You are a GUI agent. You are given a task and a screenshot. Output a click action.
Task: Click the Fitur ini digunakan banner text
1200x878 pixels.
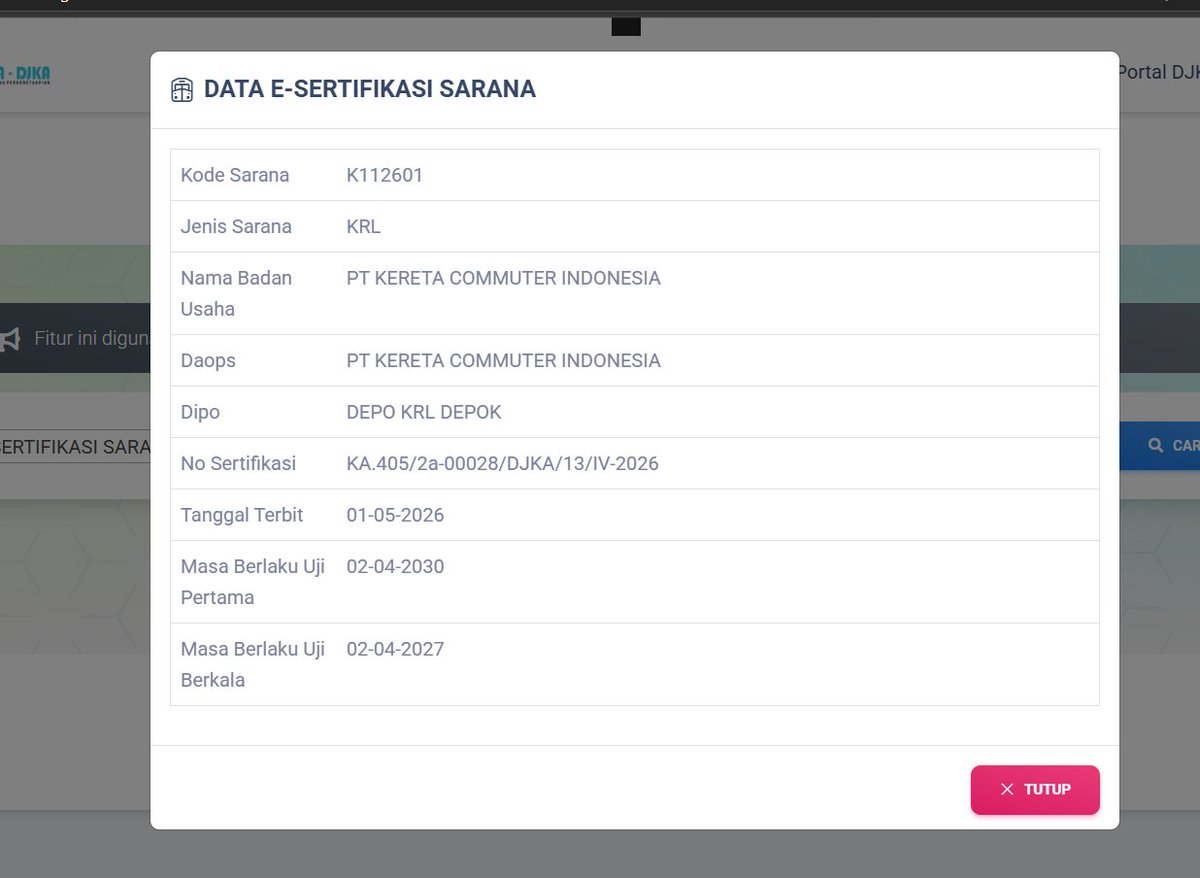tap(92, 339)
